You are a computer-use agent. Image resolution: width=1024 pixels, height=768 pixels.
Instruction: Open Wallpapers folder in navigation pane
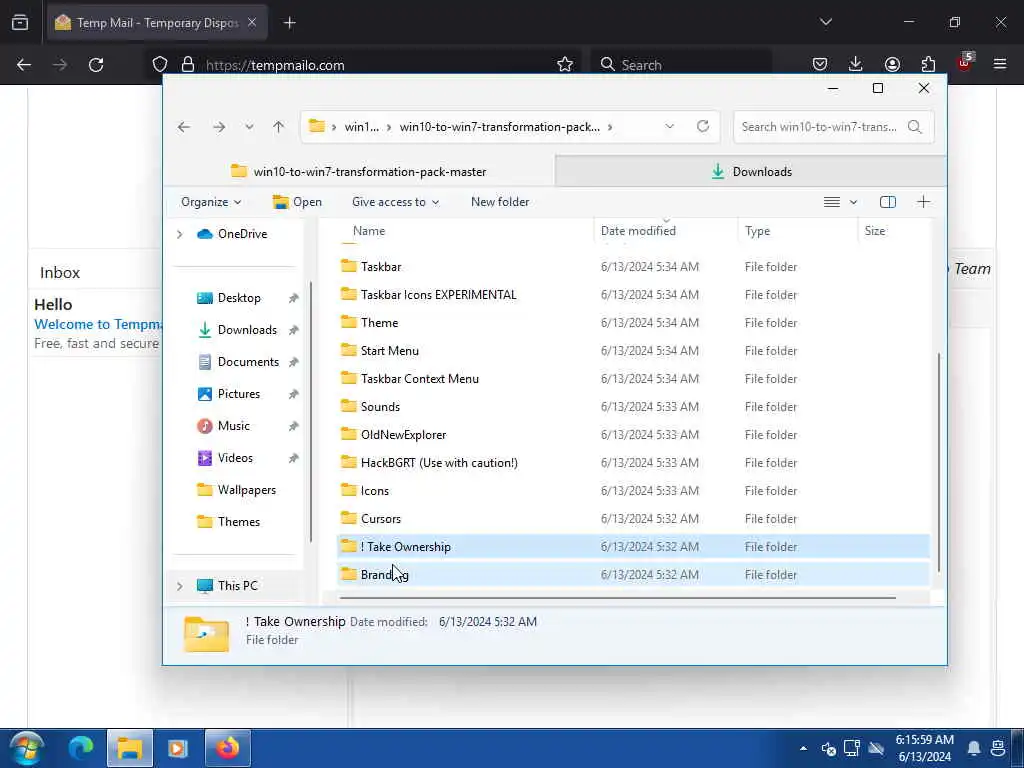236,490
